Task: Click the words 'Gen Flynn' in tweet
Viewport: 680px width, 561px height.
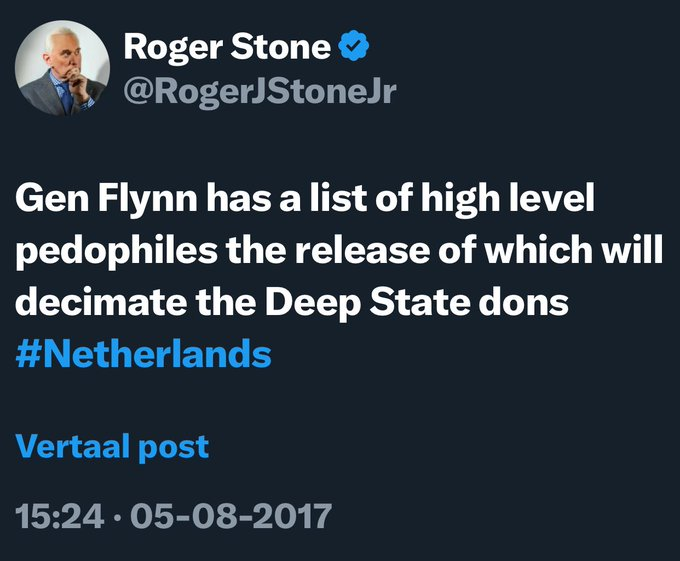Action: coord(106,200)
